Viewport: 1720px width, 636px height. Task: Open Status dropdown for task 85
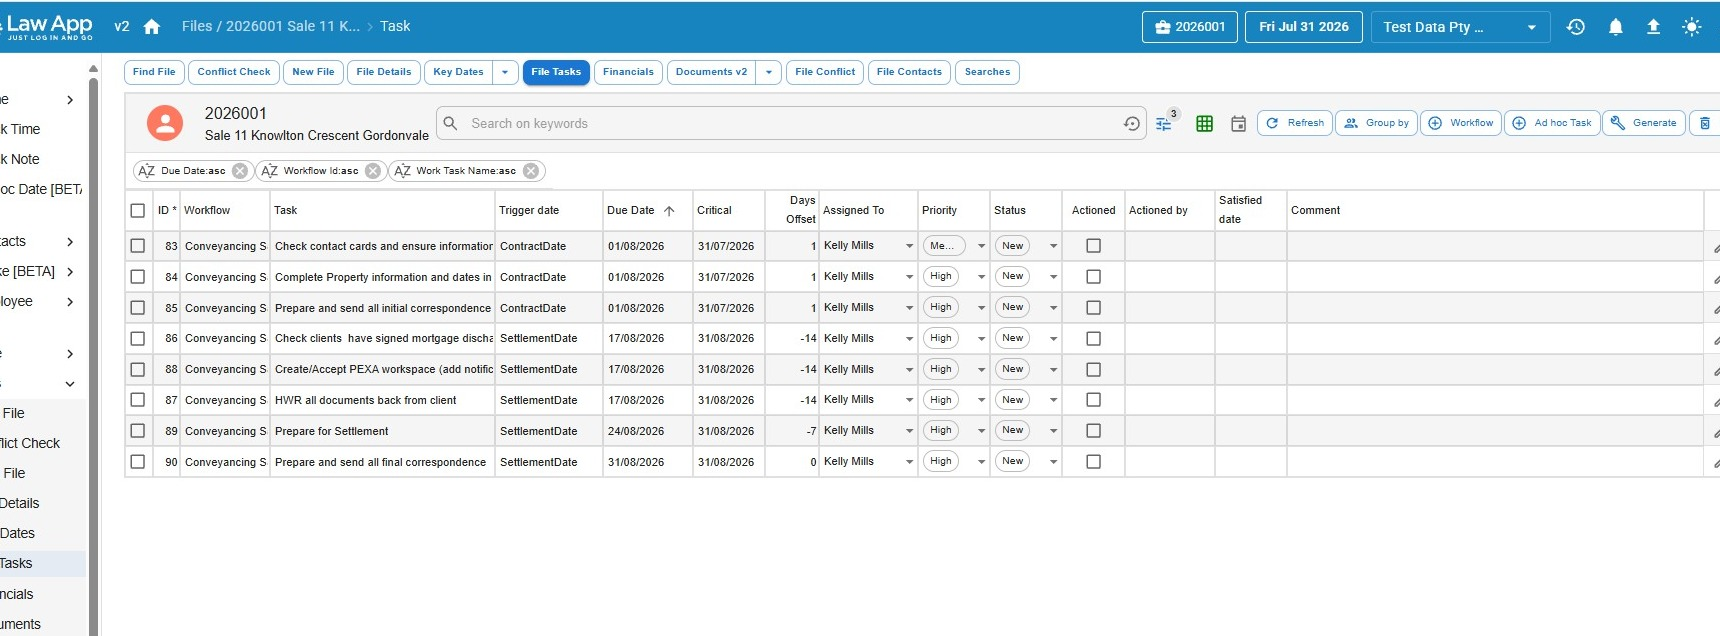[1053, 308]
